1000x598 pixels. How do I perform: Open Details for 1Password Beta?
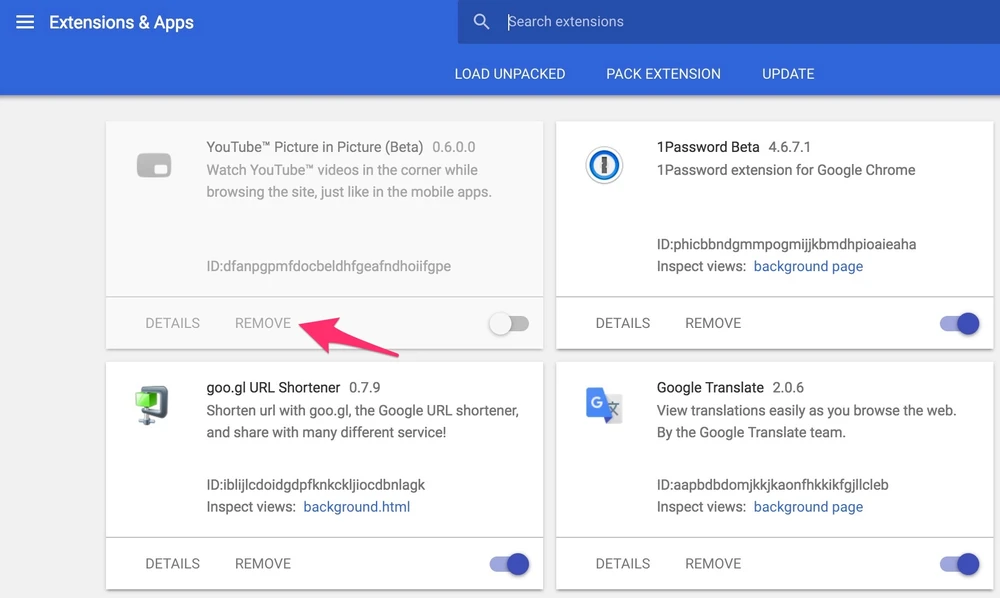(x=623, y=323)
